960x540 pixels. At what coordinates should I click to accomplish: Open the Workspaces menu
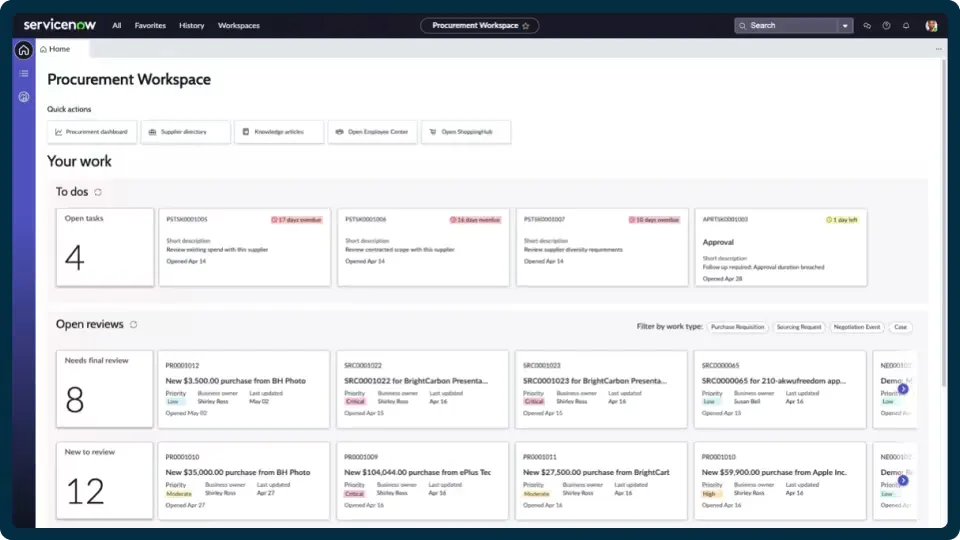(239, 26)
